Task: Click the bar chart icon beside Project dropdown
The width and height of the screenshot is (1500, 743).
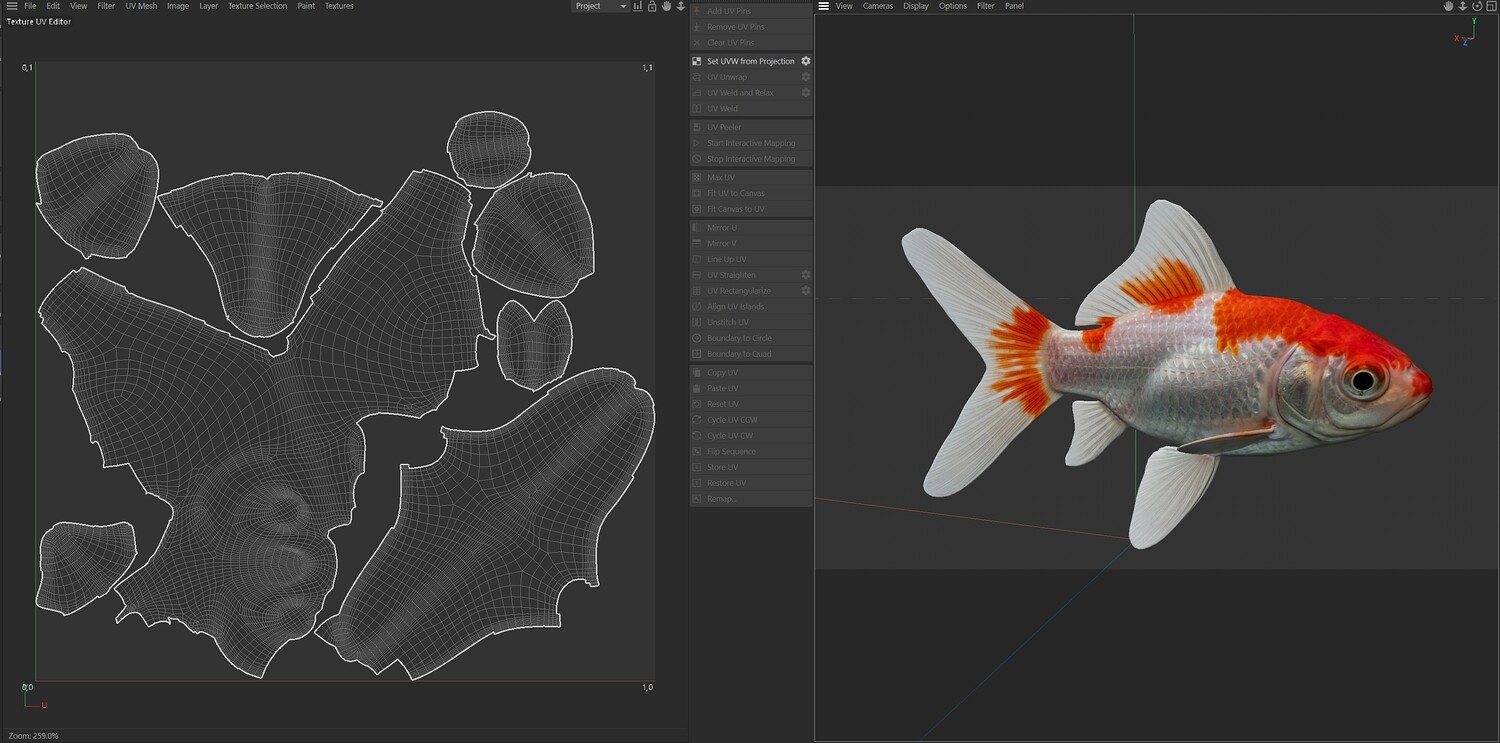Action: tap(638, 6)
